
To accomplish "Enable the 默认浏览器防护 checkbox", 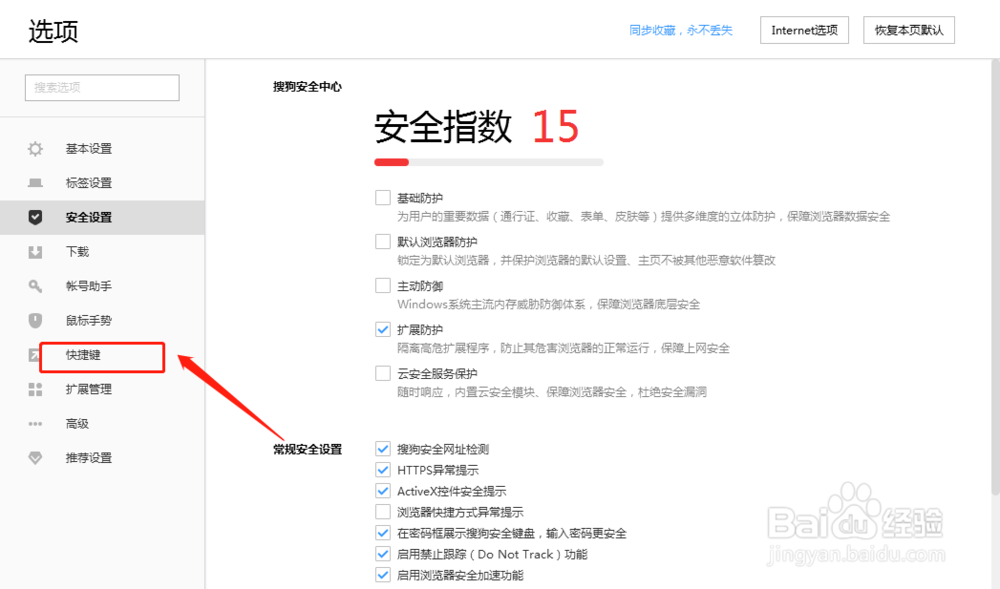I will [383, 242].
